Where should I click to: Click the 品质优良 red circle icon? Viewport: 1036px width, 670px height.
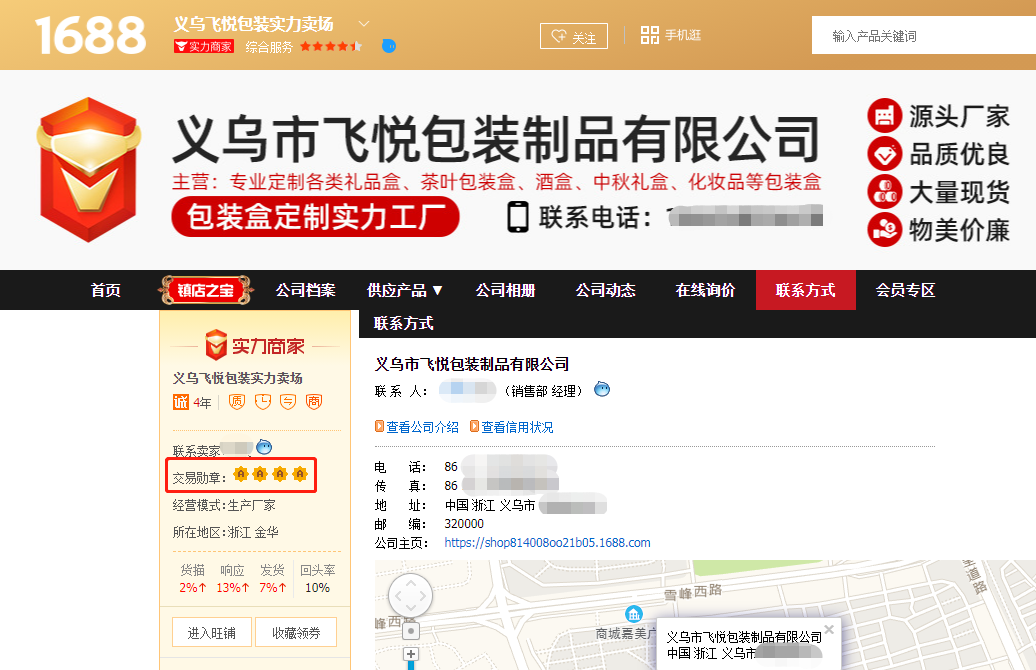[885, 154]
